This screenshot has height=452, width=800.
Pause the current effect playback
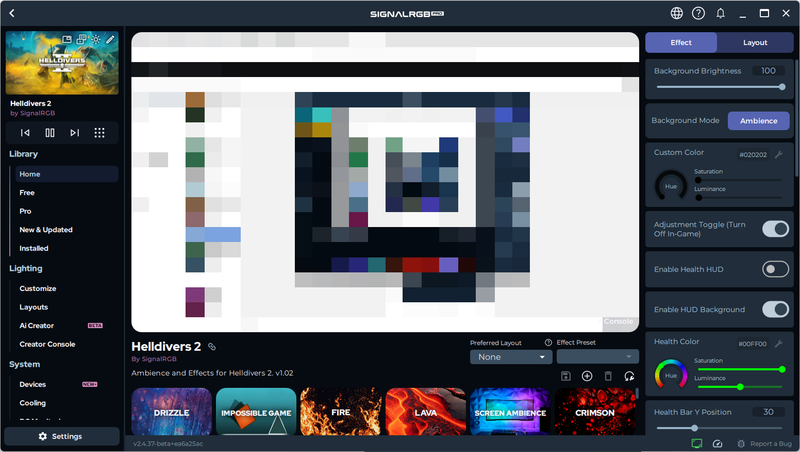pyautogui.click(x=50, y=133)
